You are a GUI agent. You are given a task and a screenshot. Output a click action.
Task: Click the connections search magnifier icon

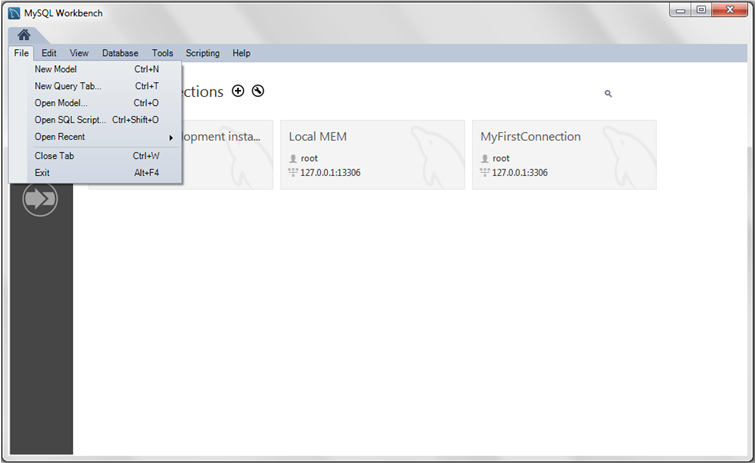pyautogui.click(x=608, y=94)
